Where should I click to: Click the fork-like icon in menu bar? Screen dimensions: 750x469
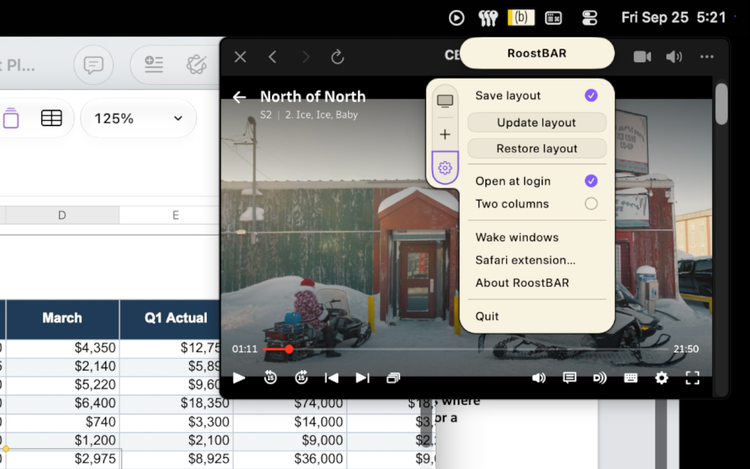coord(488,18)
